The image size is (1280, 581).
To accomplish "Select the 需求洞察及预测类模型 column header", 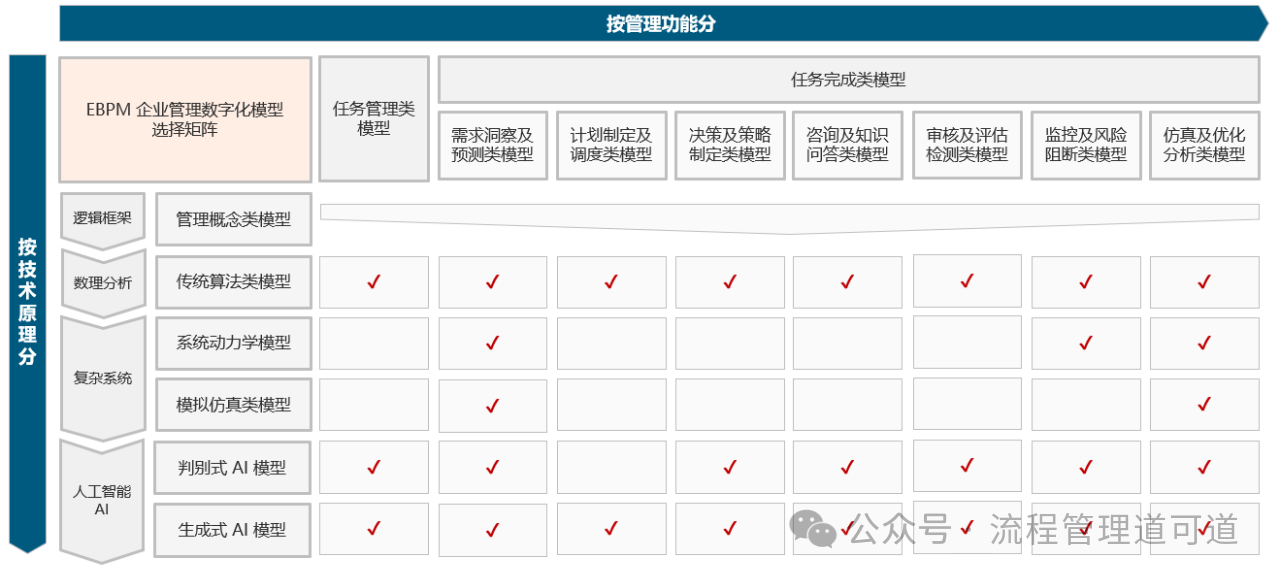I will tap(492, 145).
